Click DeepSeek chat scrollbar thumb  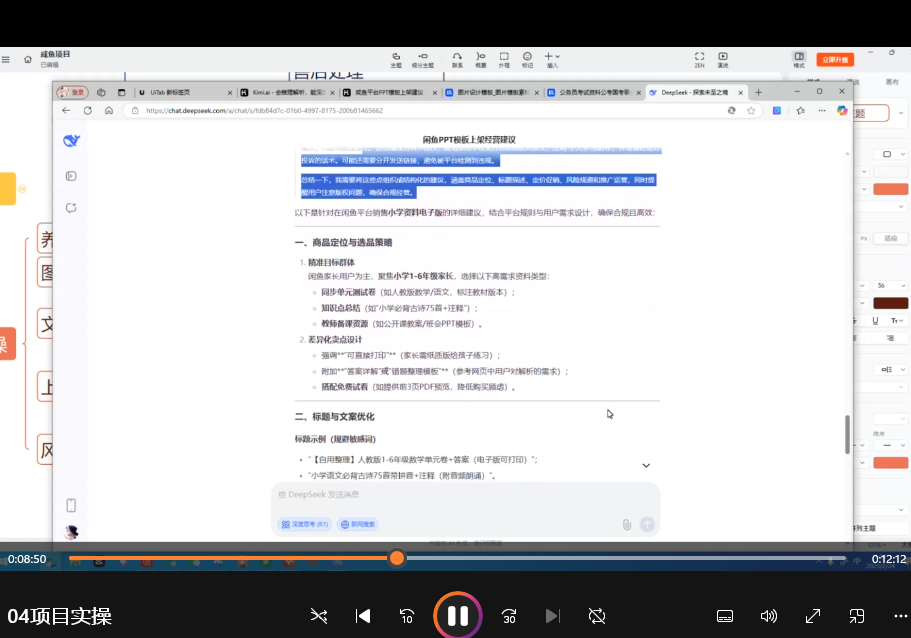coord(848,434)
